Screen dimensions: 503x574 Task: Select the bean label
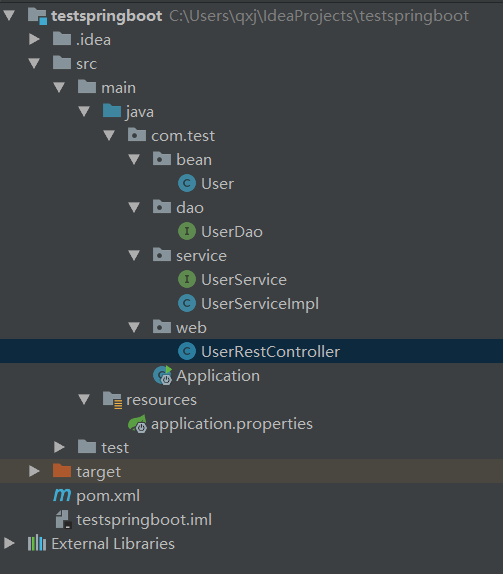click(x=194, y=160)
